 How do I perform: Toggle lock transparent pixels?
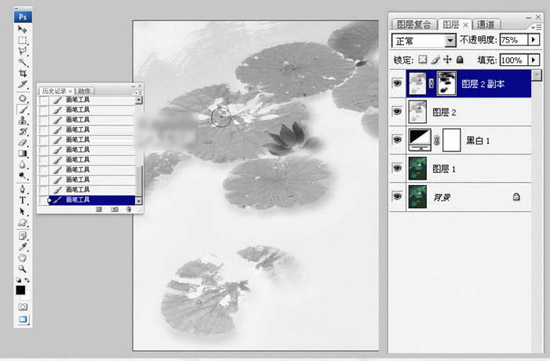click(423, 60)
